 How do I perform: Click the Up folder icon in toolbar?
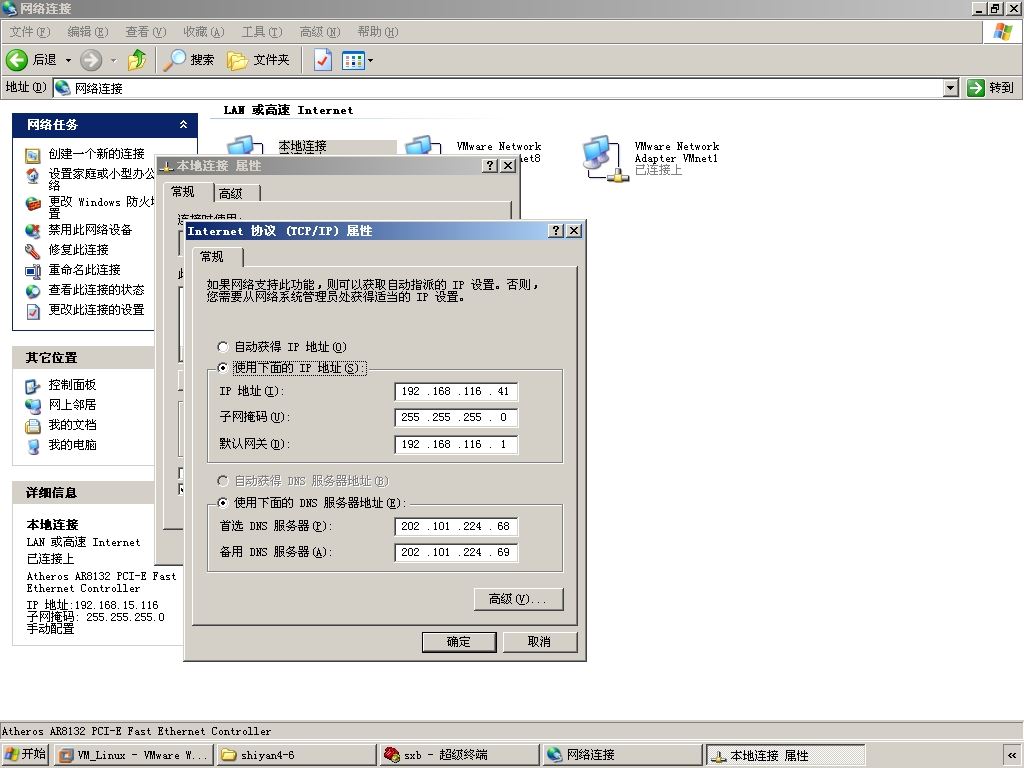click(137, 60)
